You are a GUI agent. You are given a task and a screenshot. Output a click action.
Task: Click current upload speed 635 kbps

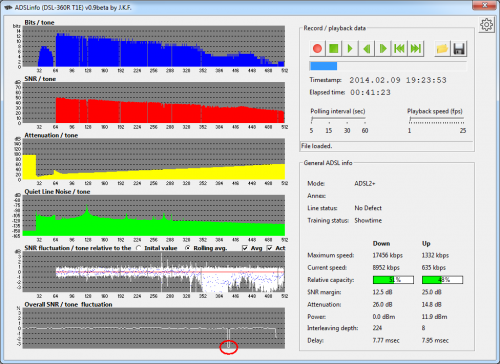[434, 267]
